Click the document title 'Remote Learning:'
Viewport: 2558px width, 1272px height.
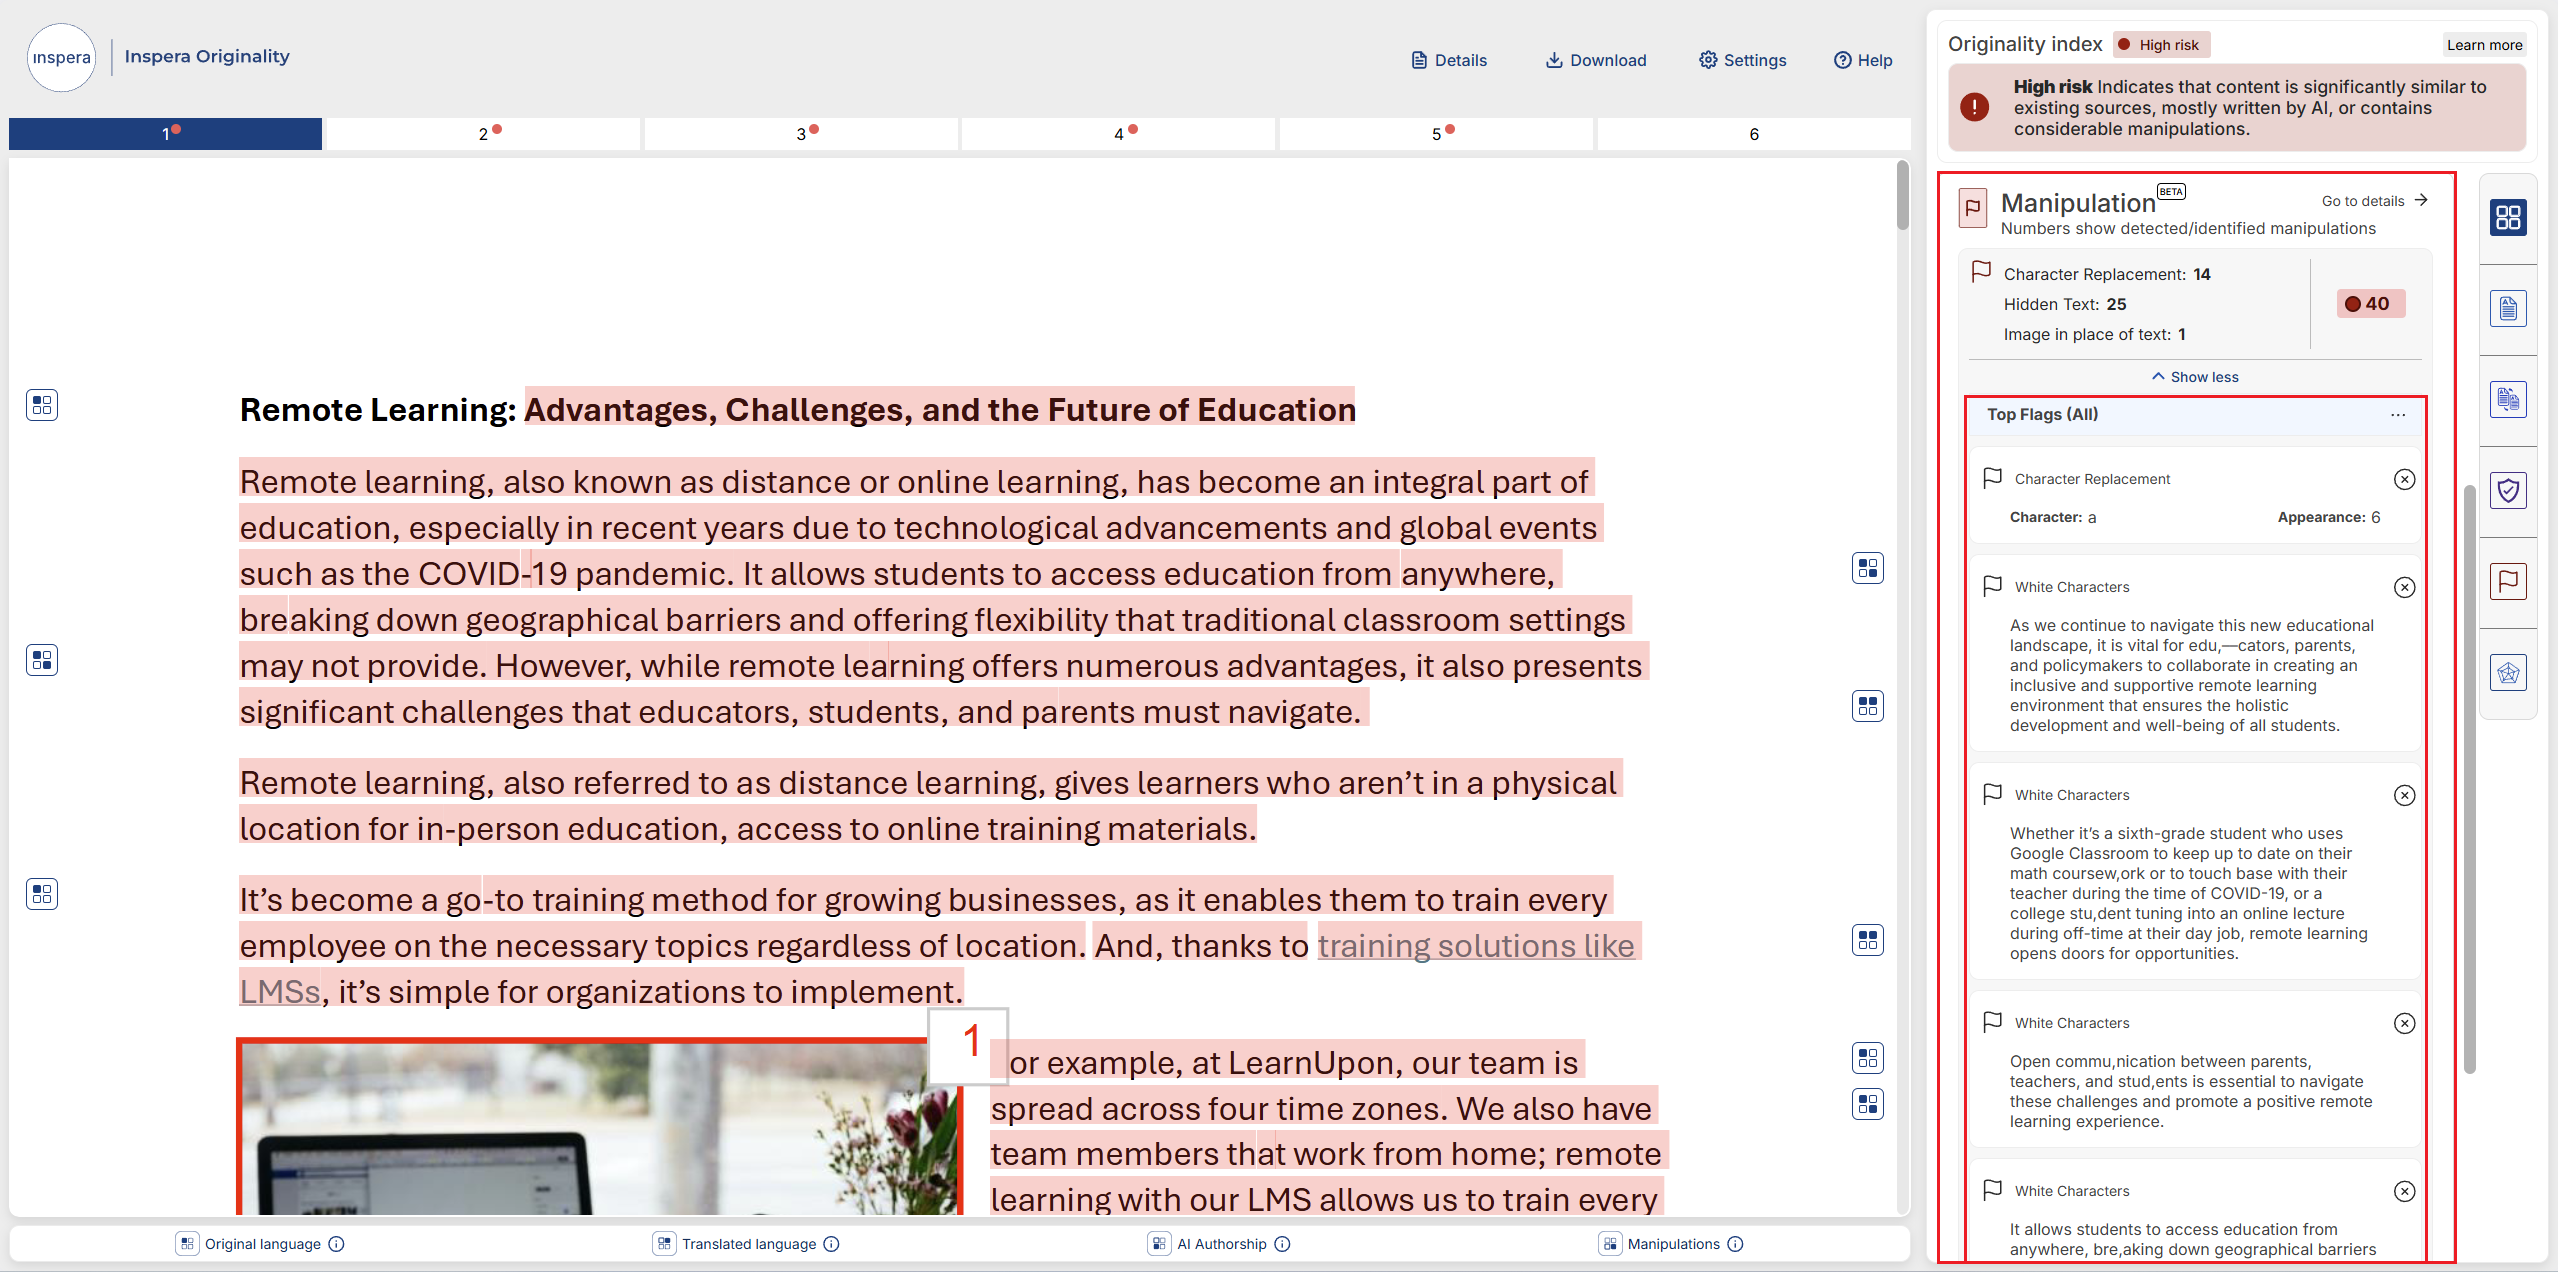coord(378,410)
